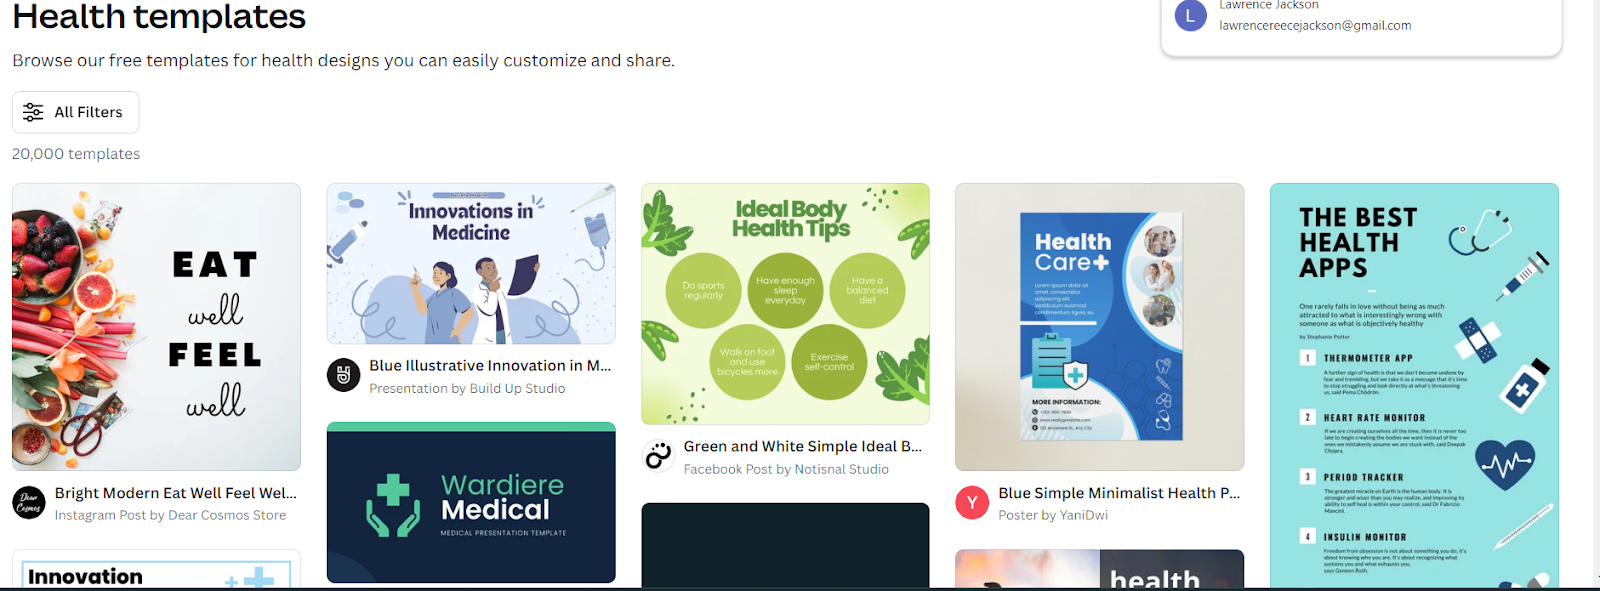
Task: Click the Notisnal Studio creator logo
Action: pos(658,456)
